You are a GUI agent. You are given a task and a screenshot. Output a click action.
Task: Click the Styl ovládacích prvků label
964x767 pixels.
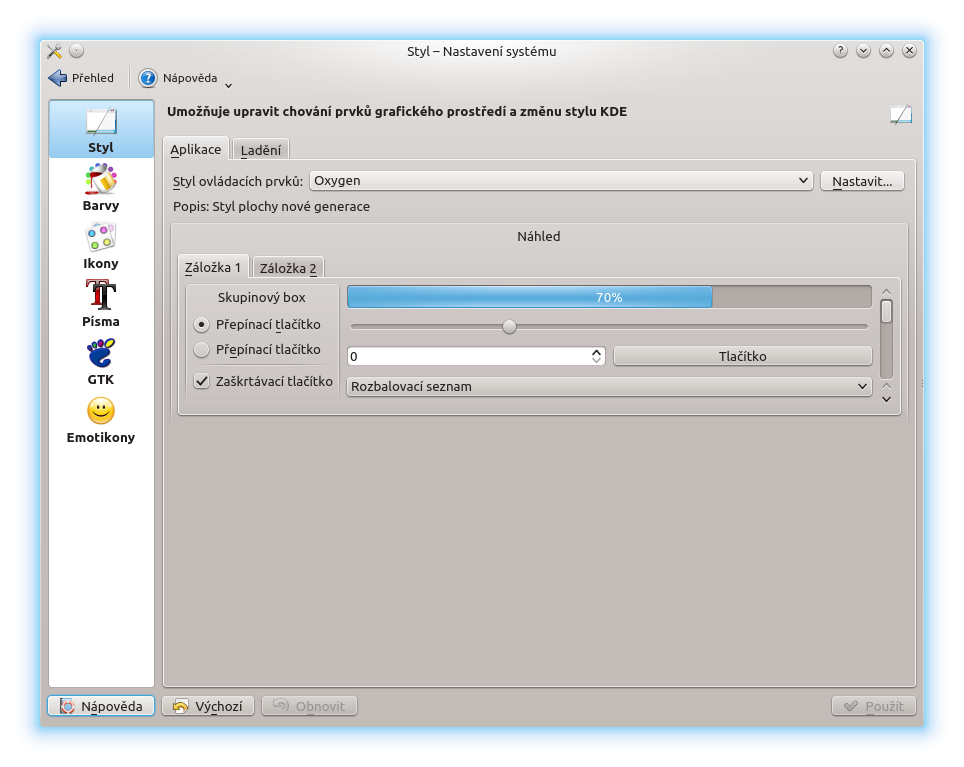click(x=238, y=181)
